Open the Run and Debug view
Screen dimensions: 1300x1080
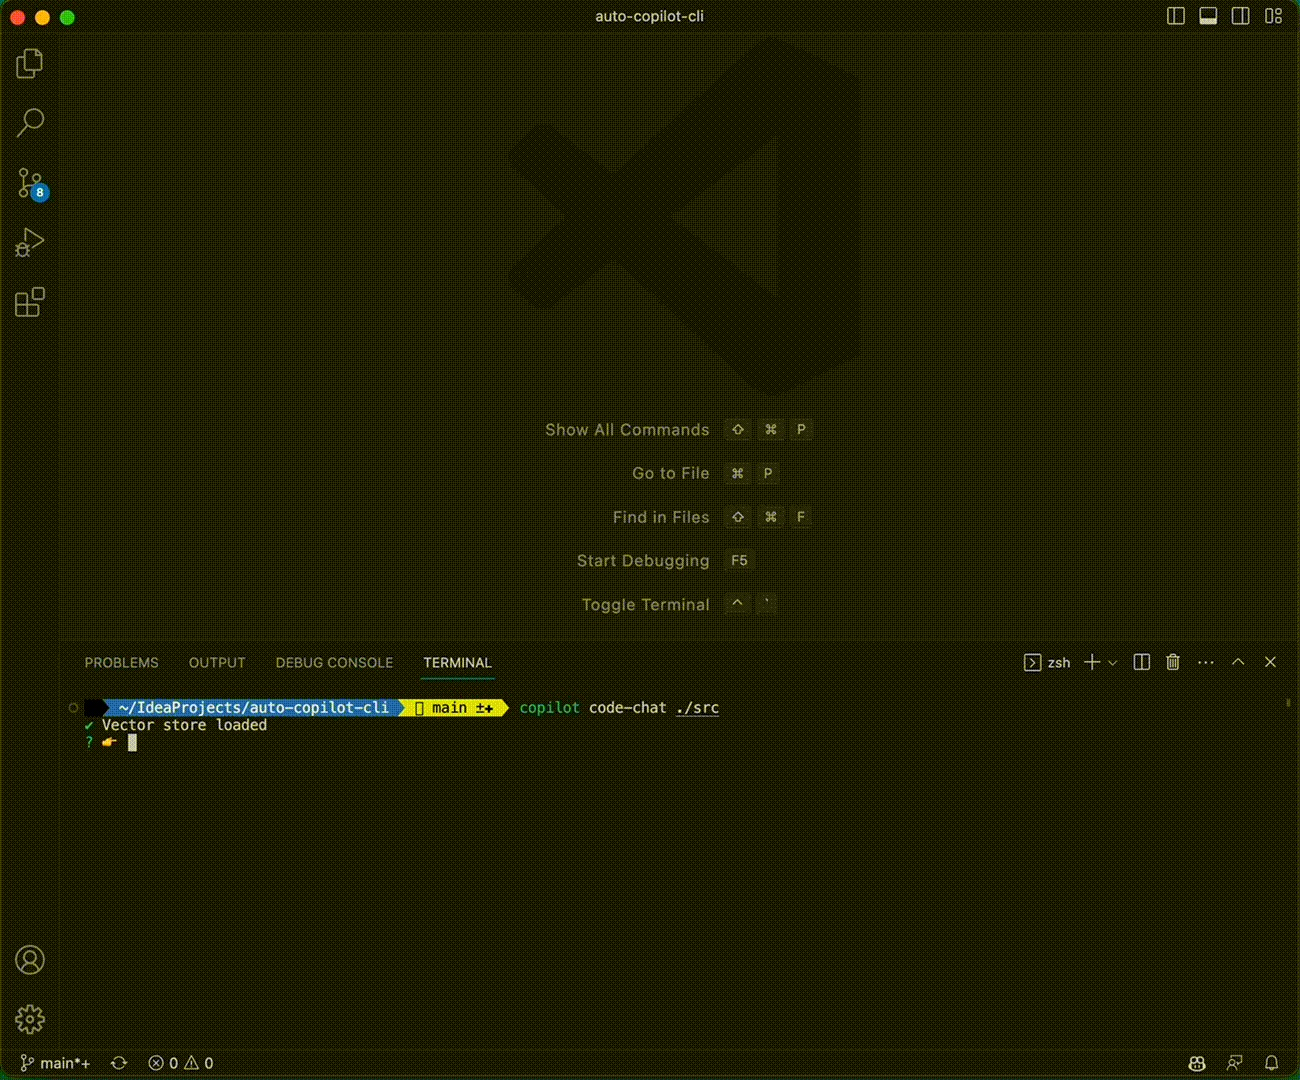30,243
